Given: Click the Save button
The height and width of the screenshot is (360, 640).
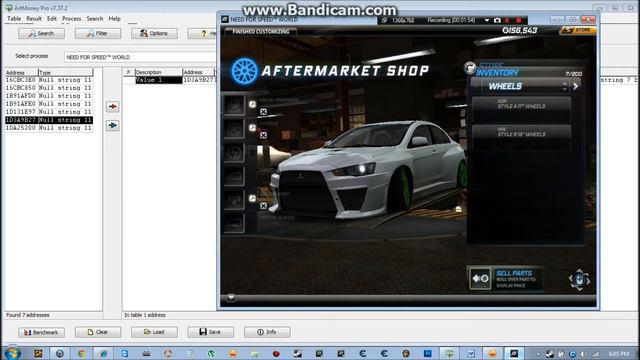Looking at the screenshot, I should click(211, 332).
